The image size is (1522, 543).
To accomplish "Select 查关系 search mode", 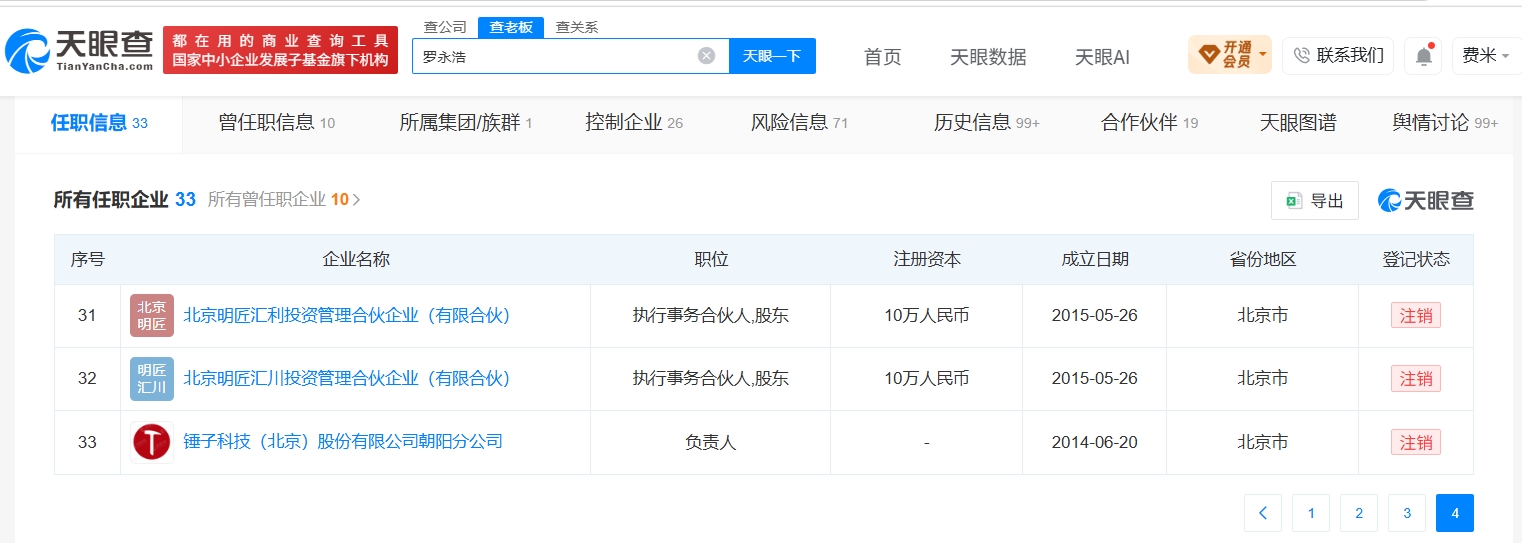I will 577,27.
